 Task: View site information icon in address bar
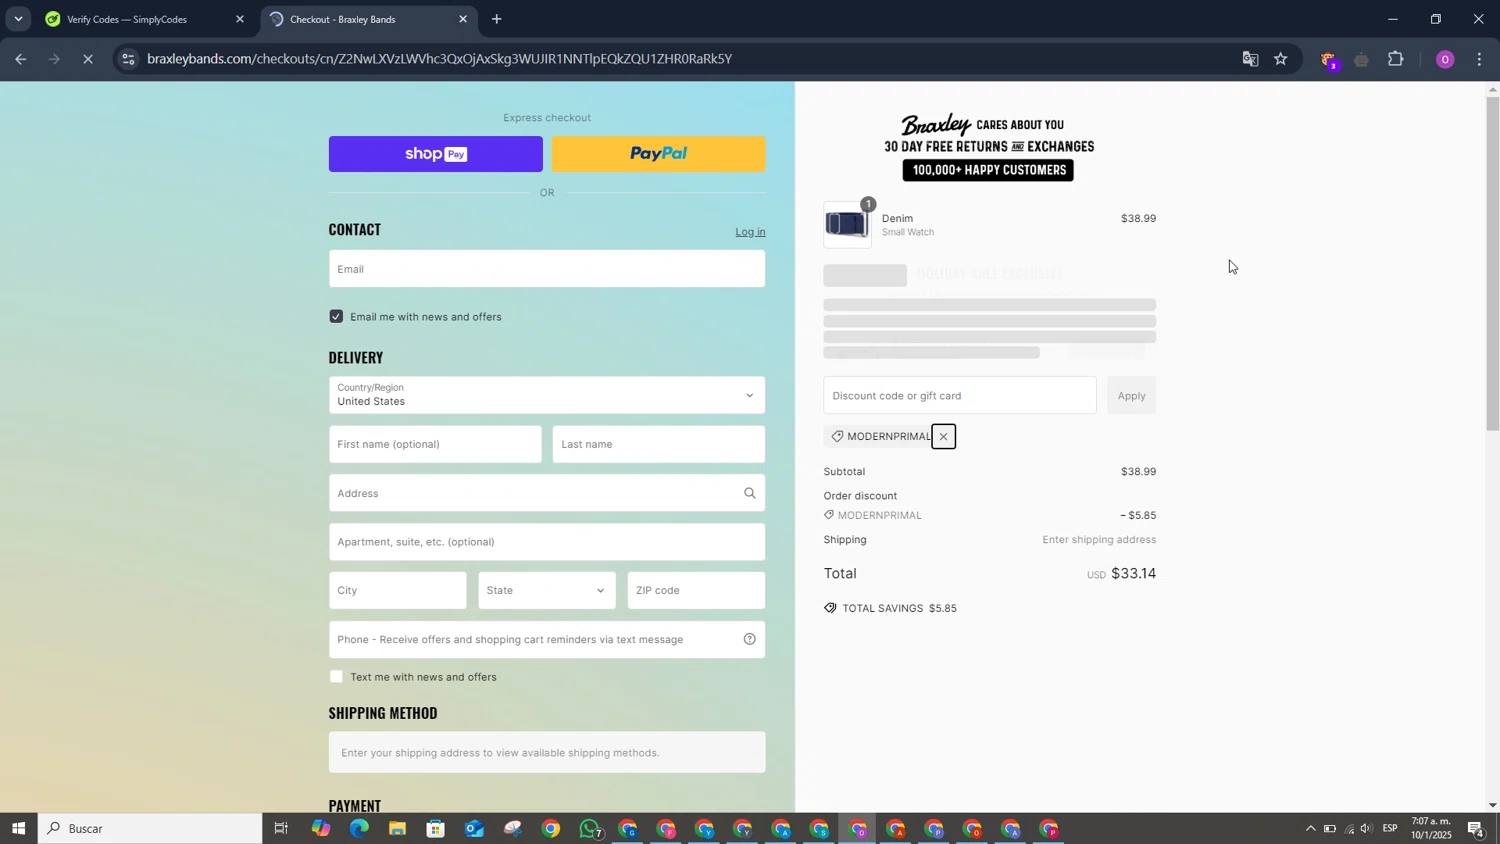pyautogui.click(x=127, y=59)
